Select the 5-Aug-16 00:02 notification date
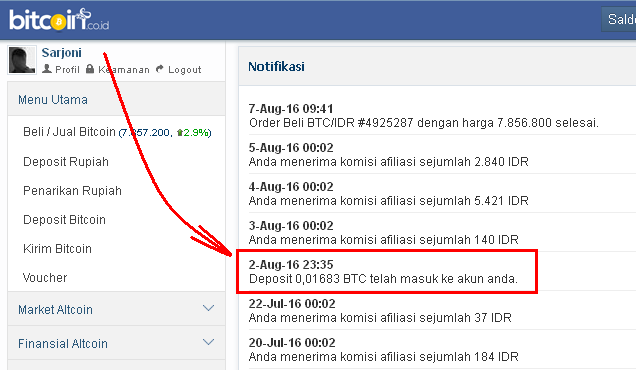Image resolution: width=636 pixels, height=370 pixels. pyautogui.click(x=291, y=148)
